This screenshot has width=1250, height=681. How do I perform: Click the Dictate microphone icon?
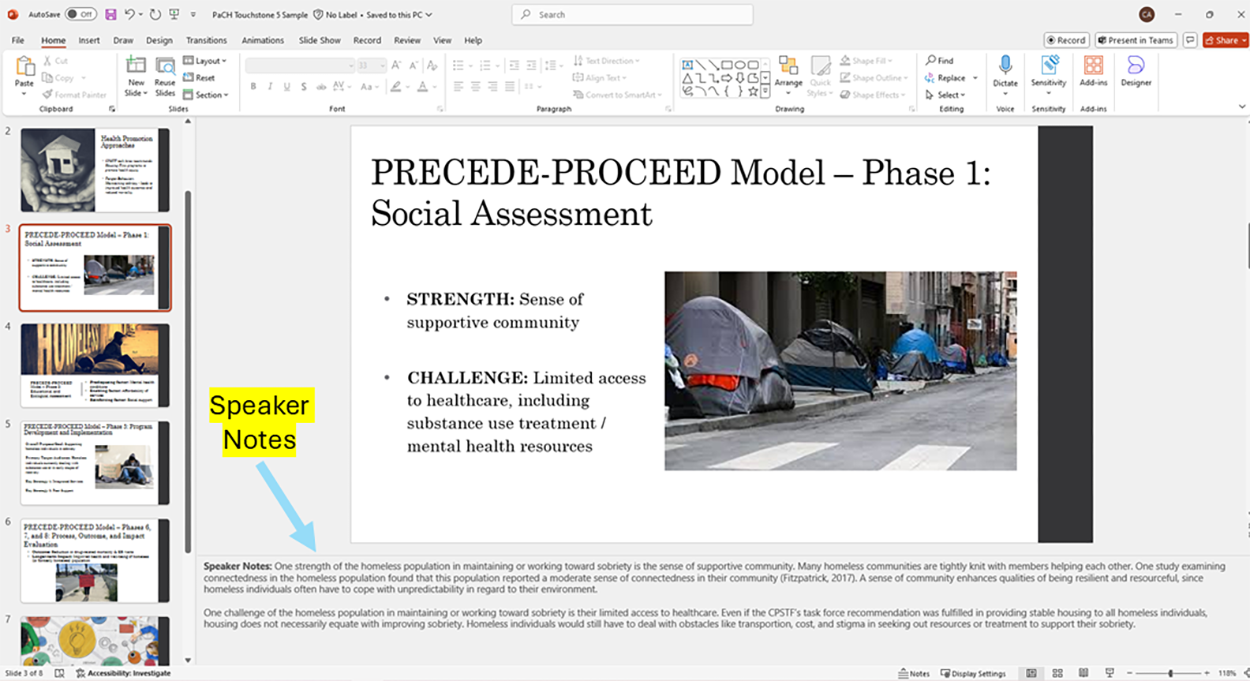[x=1005, y=67]
